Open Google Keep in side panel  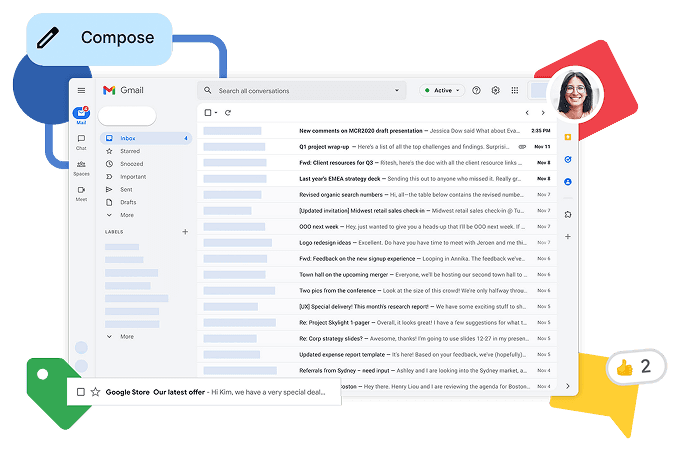[x=568, y=137]
